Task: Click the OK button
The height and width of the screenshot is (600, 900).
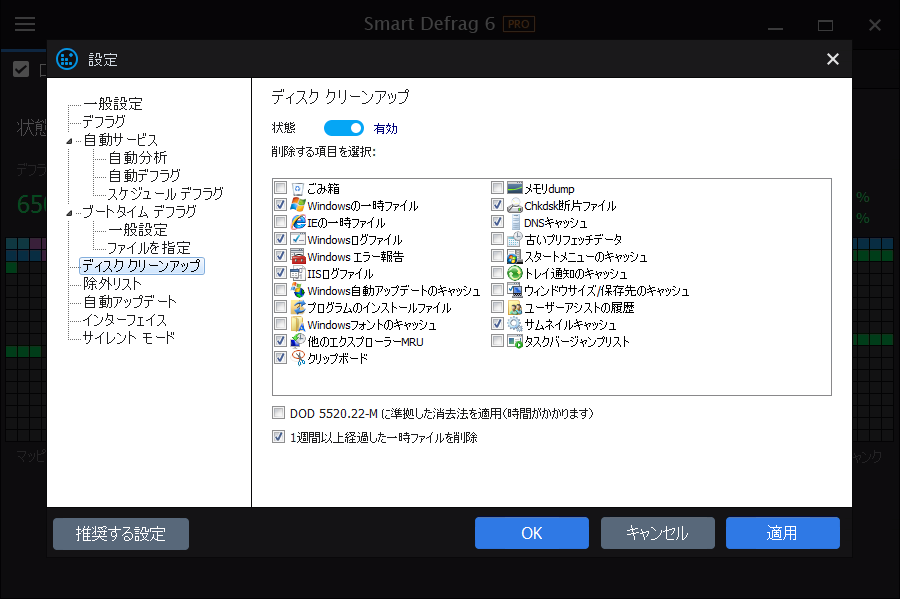Action: 532,533
